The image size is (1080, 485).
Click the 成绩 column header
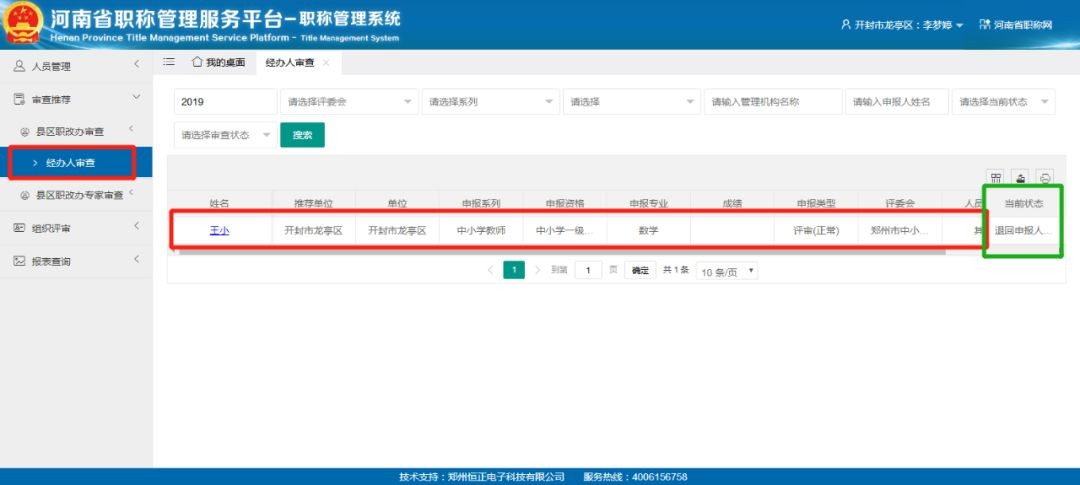pos(732,203)
